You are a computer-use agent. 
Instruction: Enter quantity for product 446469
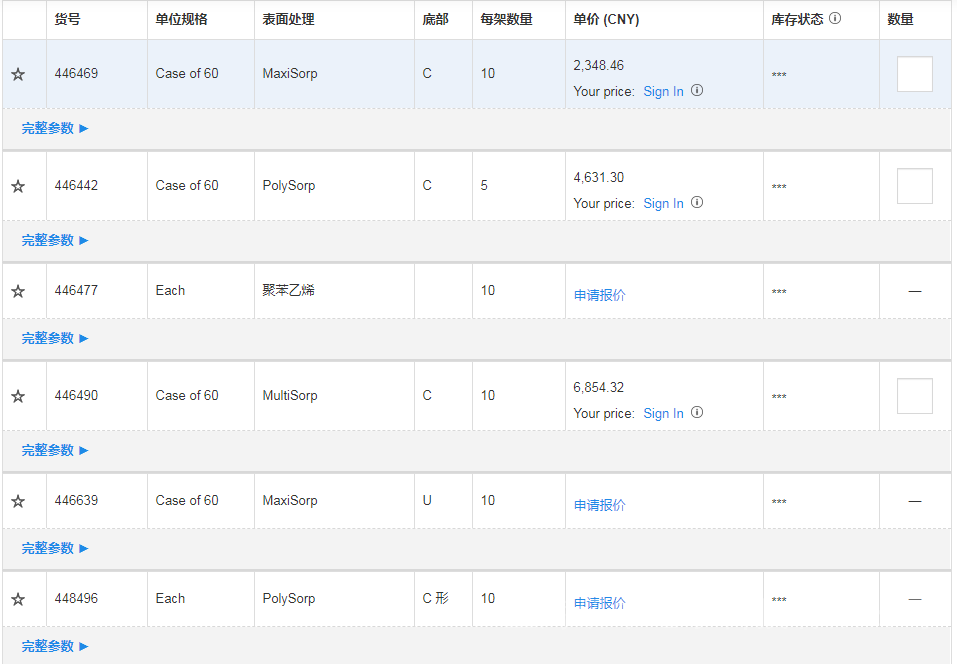coord(914,74)
